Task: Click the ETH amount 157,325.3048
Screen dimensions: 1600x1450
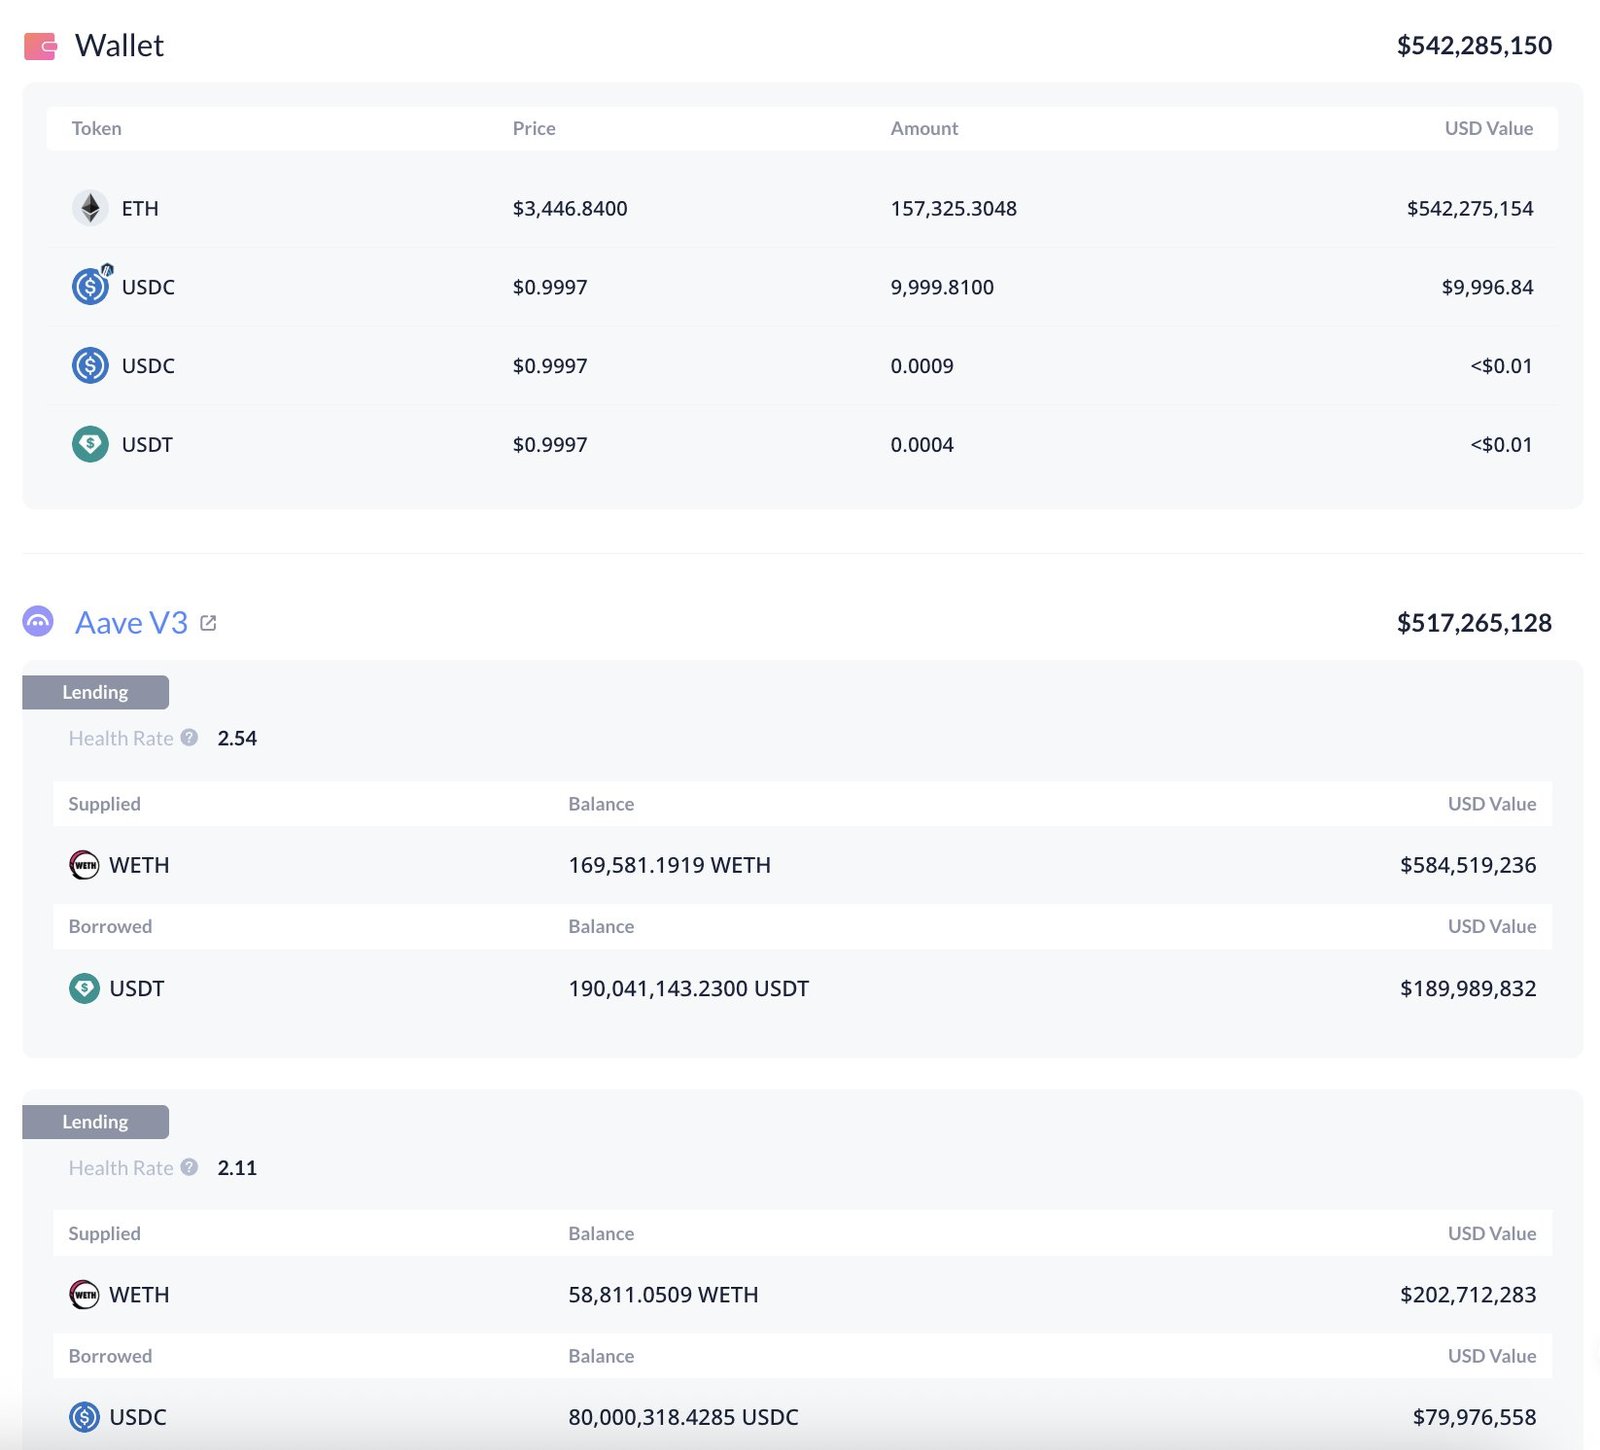Action: [953, 209]
